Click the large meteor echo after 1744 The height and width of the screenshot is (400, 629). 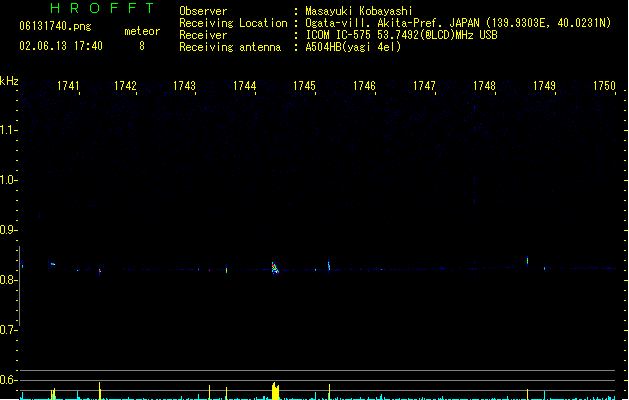[x=275, y=268]
